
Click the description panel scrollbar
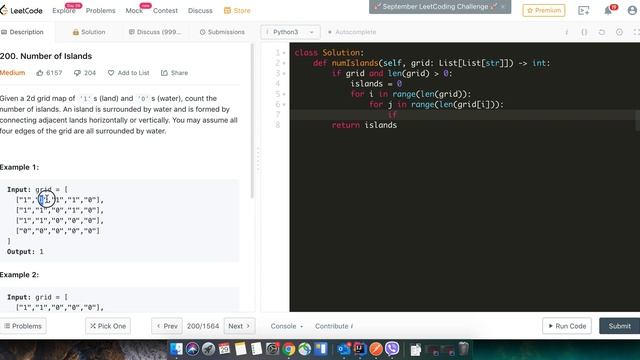pos(252,122)
